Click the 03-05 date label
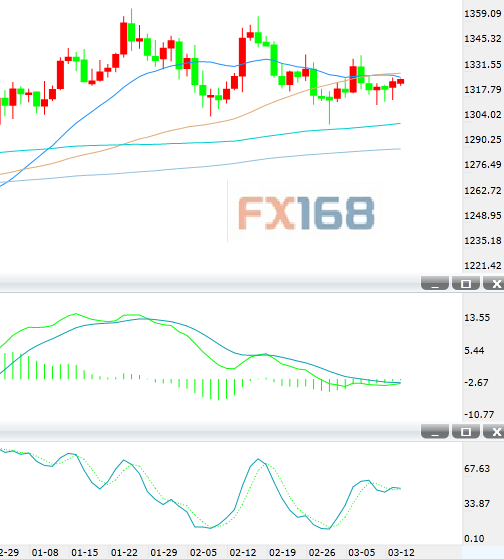The width and height of the screenshot is (504, 559). coord(361,553)
